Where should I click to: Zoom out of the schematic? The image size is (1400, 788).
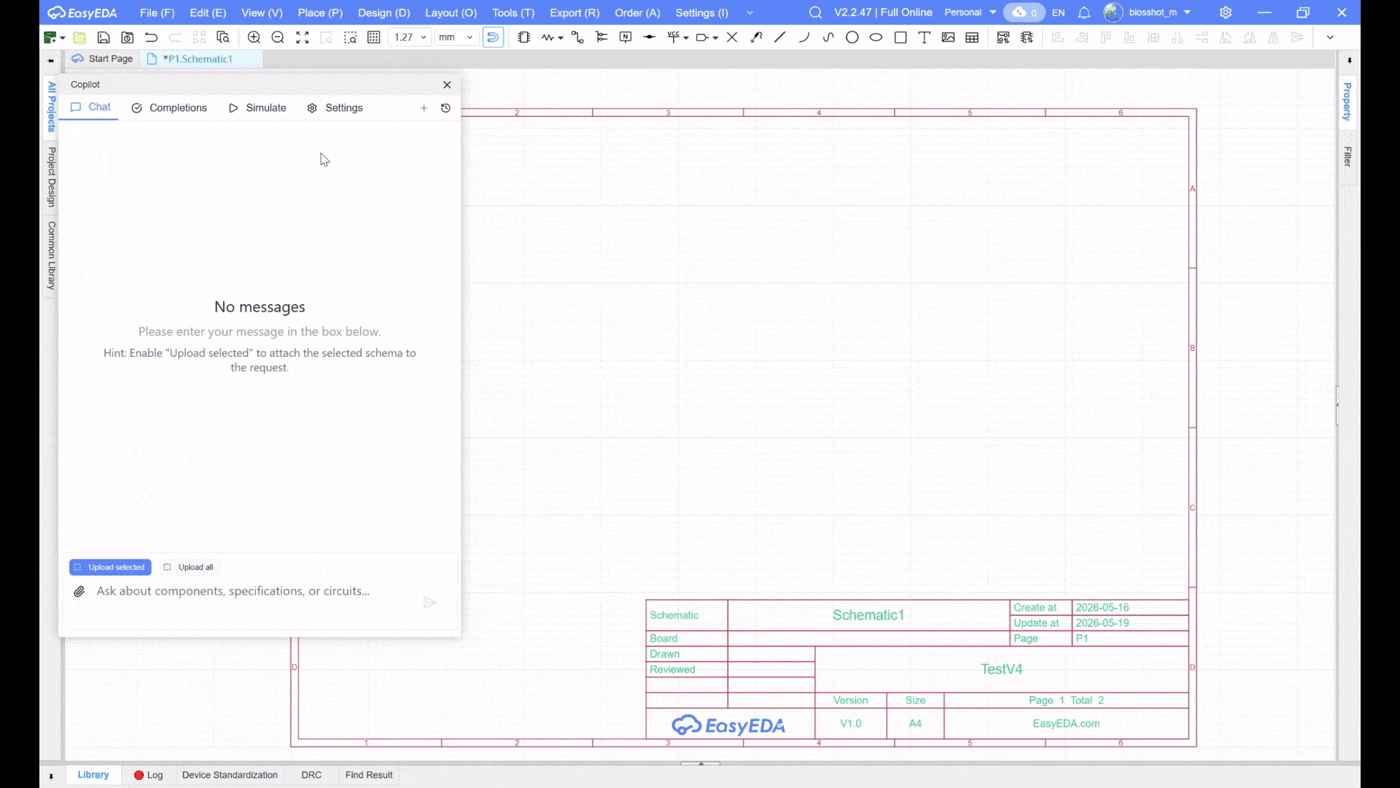278,37
